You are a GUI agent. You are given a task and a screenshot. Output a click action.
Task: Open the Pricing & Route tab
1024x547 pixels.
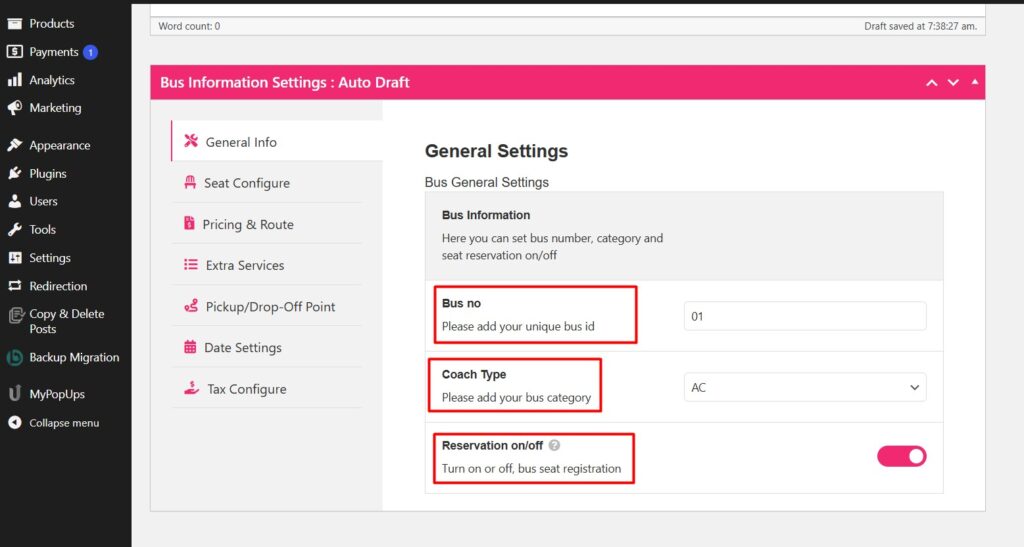coord(267,224)
